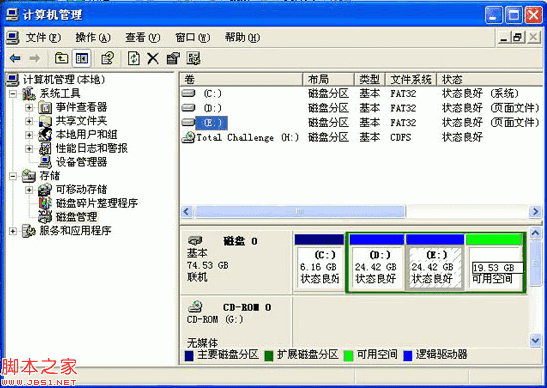Click the Delete X toolbar icon

click(x=153, y=58)
